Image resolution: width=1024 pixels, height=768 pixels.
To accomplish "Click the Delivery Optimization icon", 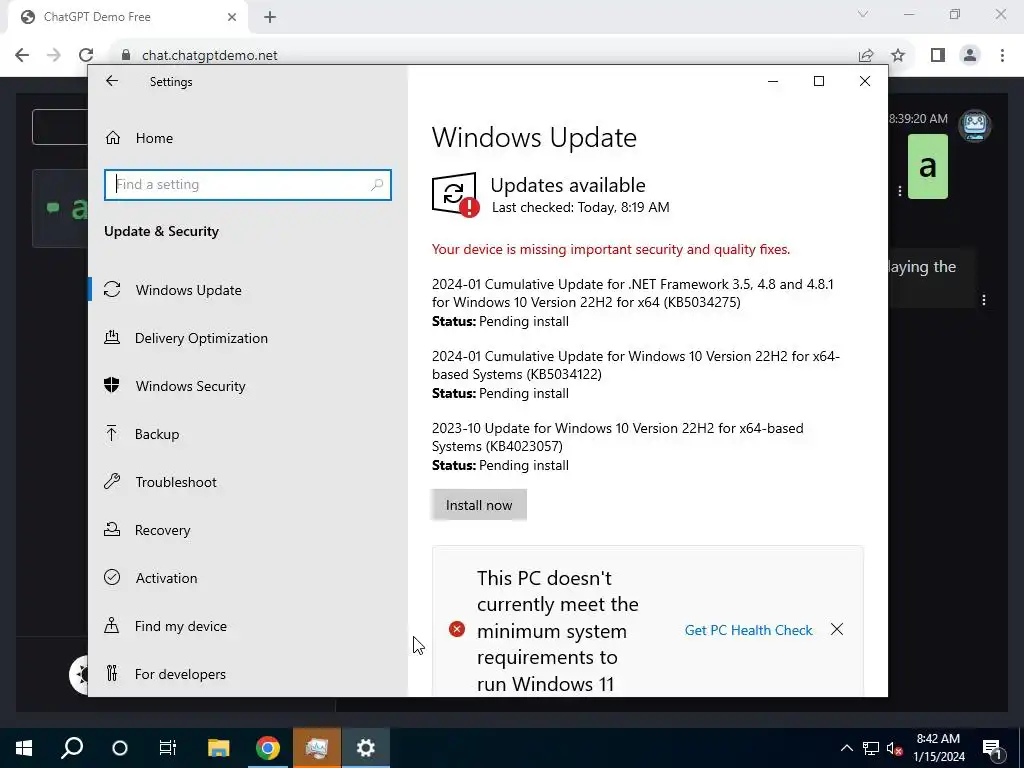I will coord(112,338).
